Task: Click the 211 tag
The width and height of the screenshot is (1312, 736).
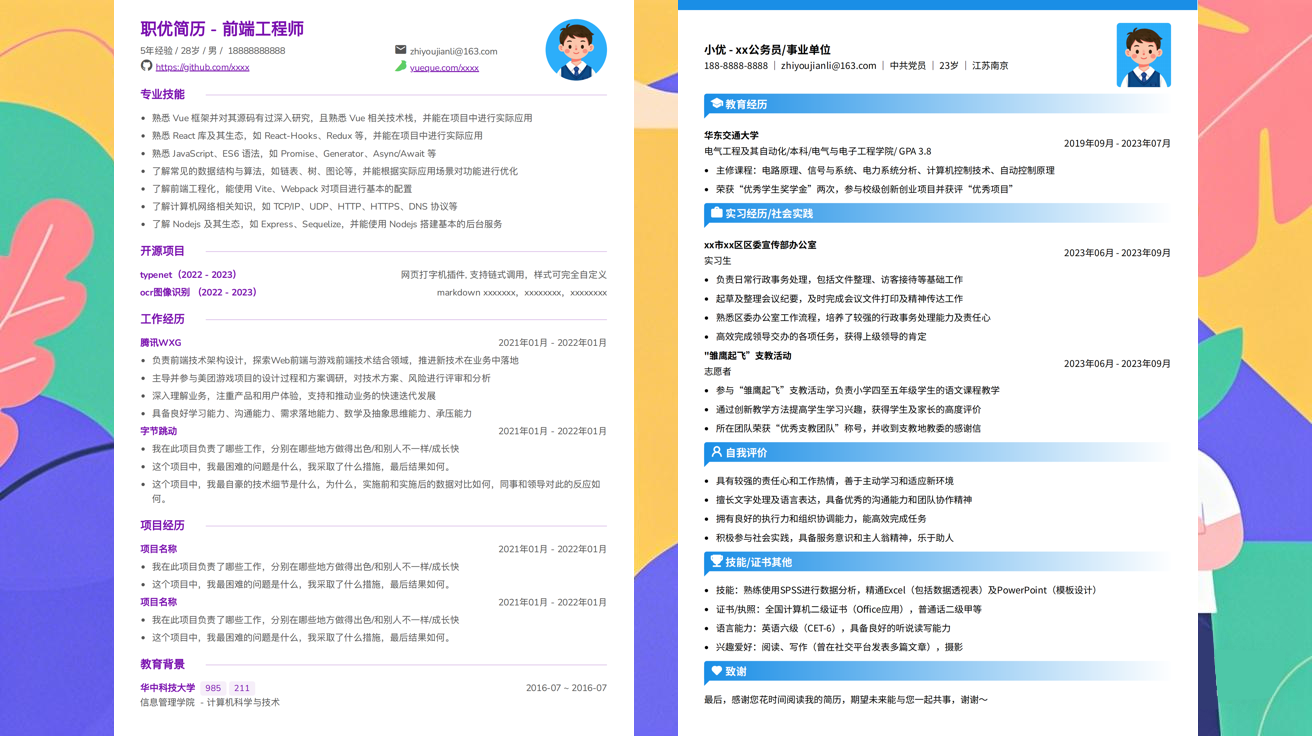Action: click(x=242, y=688)
